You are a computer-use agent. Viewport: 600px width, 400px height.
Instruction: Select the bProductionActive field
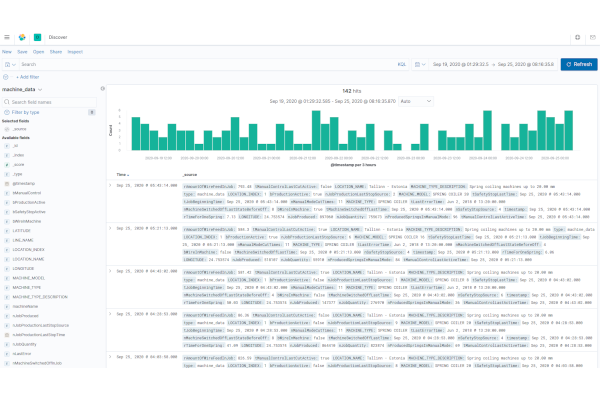coord(29,202)
